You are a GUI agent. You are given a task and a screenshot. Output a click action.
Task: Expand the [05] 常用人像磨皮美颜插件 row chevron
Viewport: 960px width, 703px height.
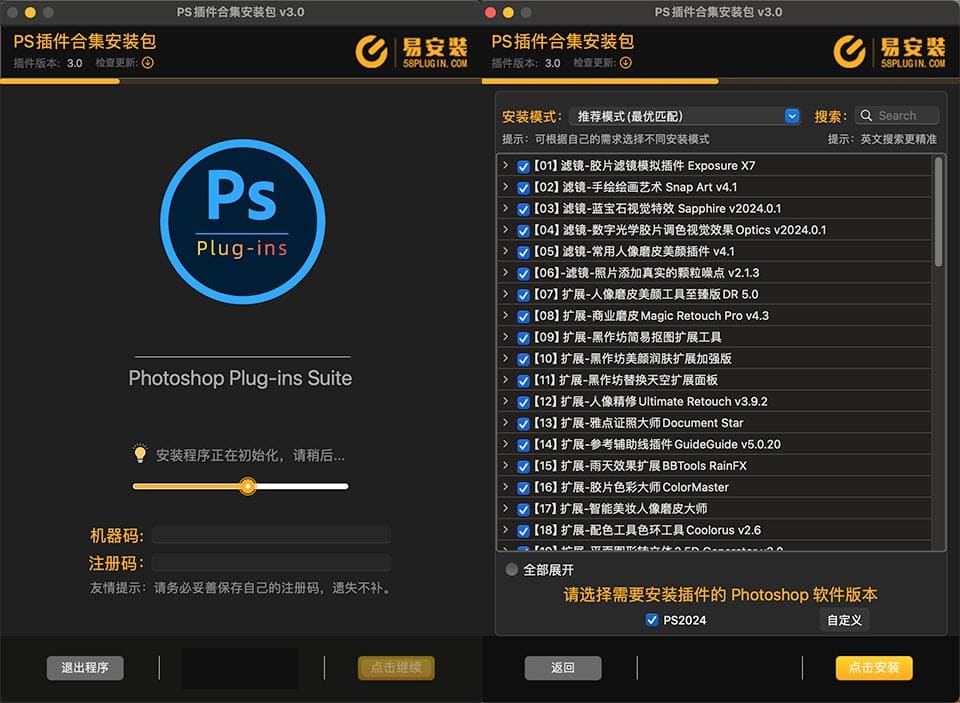pos(505,250)
